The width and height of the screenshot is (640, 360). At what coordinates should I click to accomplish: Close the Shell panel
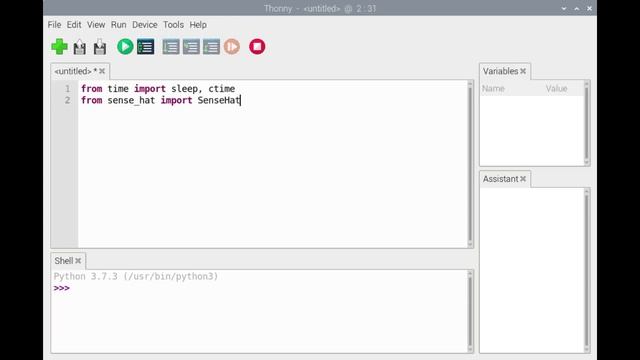tap(78, 261)
